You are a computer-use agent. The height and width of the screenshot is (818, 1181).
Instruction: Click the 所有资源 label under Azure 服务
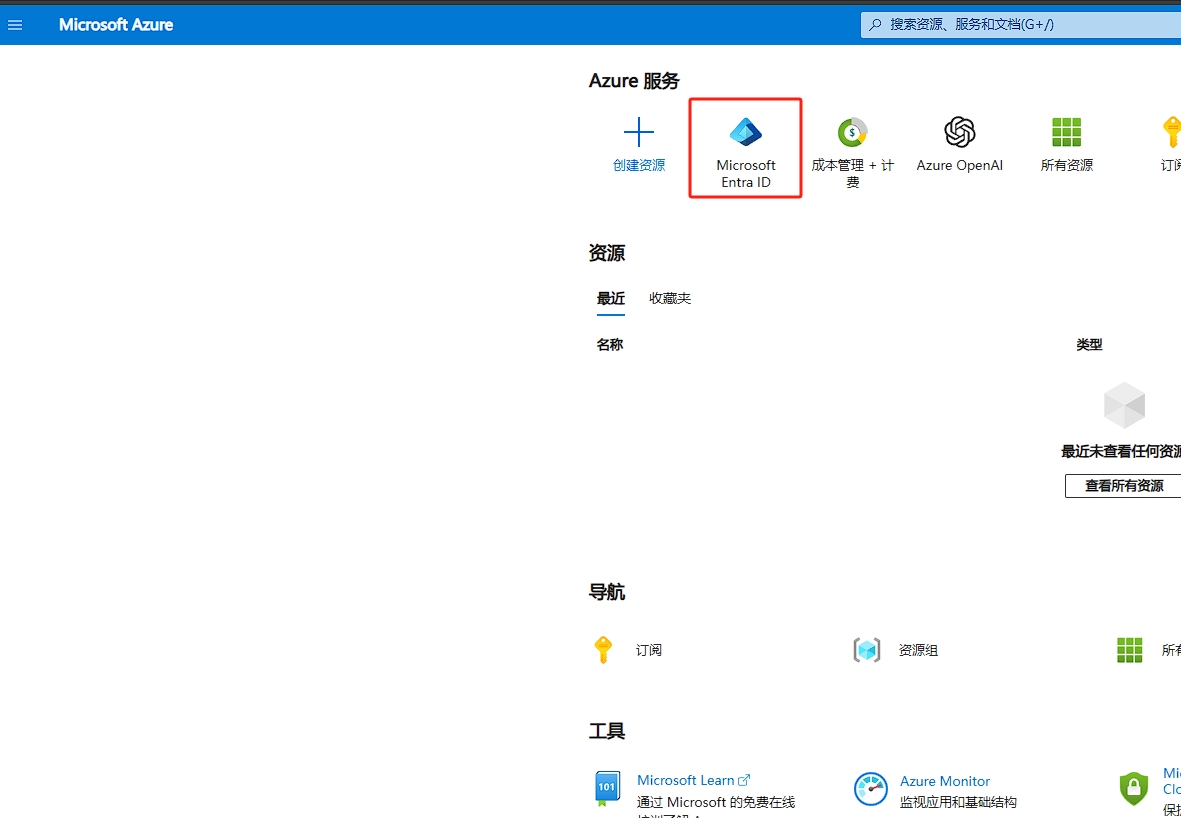[x=1067, y=165]
